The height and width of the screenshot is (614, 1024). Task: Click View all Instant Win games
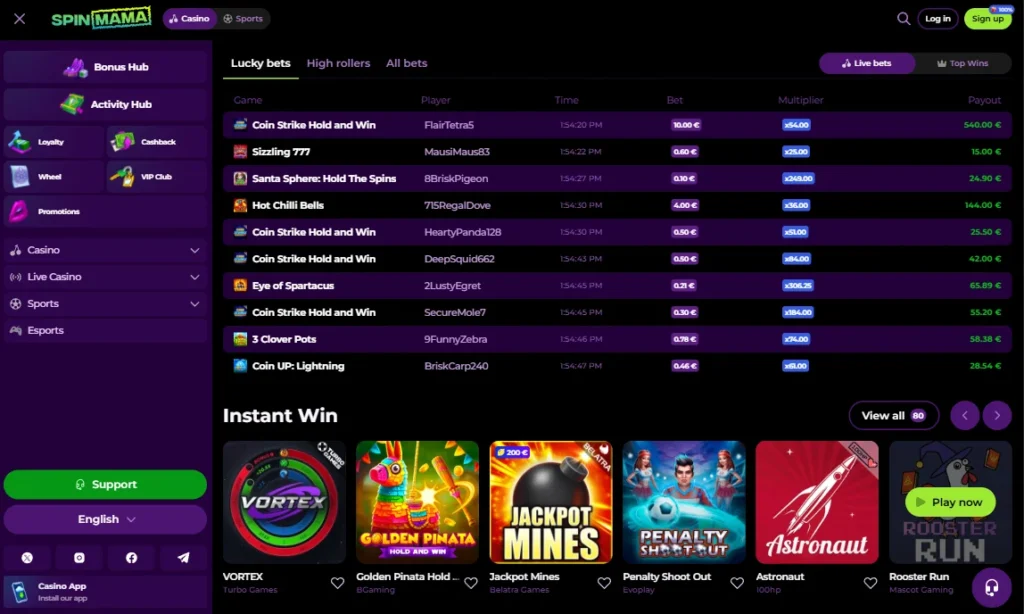893,416
